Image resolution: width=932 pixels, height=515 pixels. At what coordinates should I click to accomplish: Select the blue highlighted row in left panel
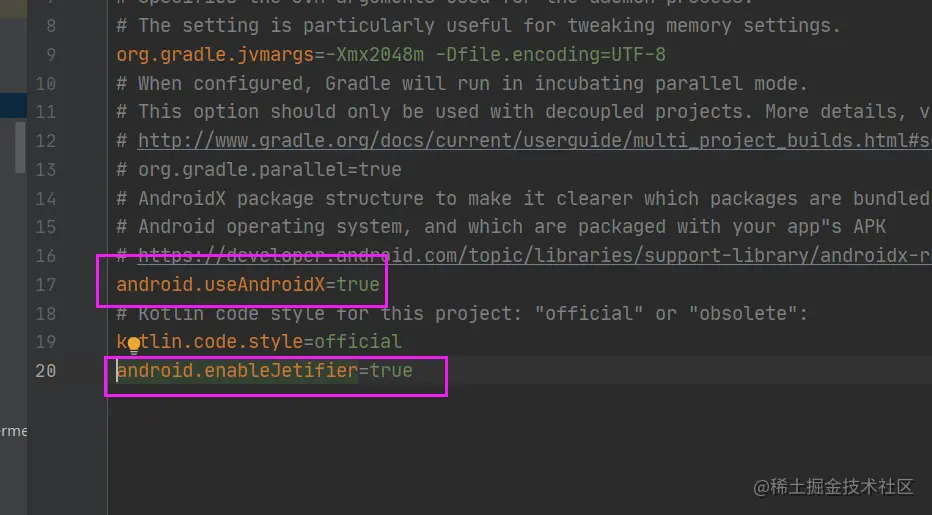[10, 104]
